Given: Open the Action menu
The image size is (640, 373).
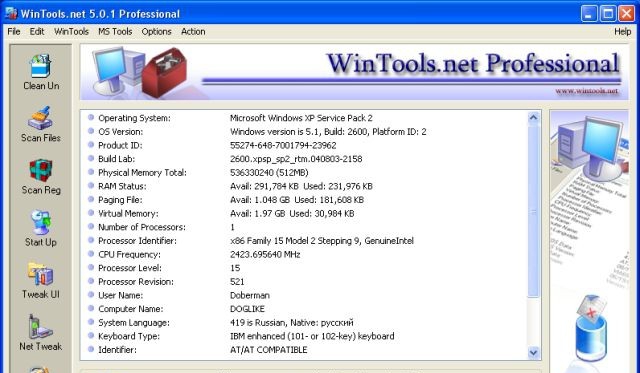Looking at the screenshot, I should 193,31.
